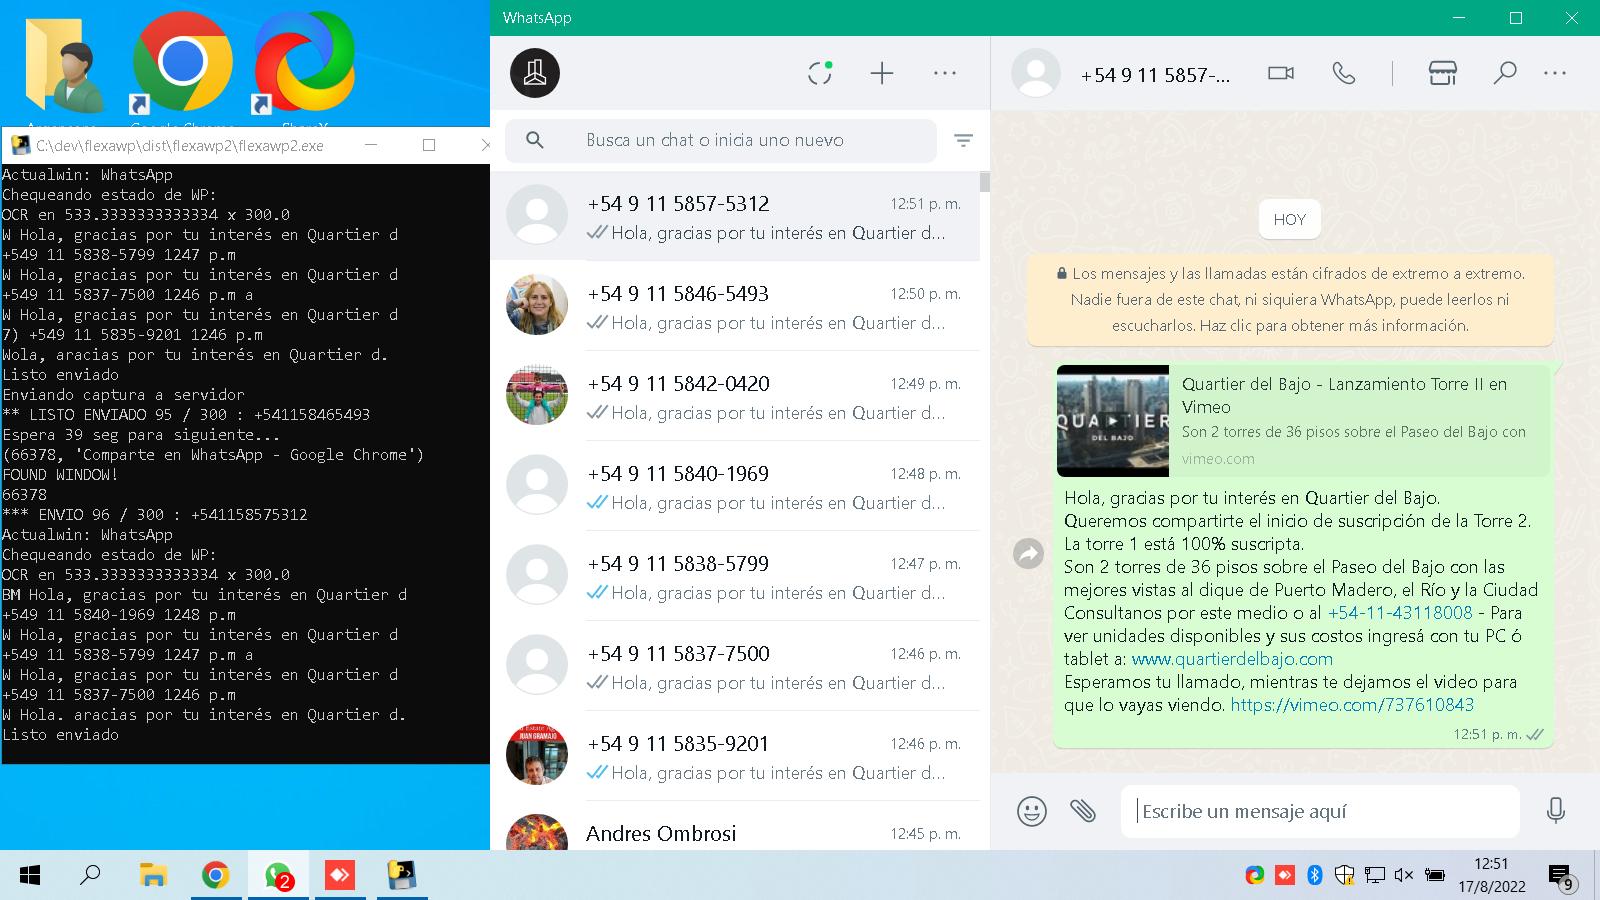Click battery icon in system tray

1434,876
